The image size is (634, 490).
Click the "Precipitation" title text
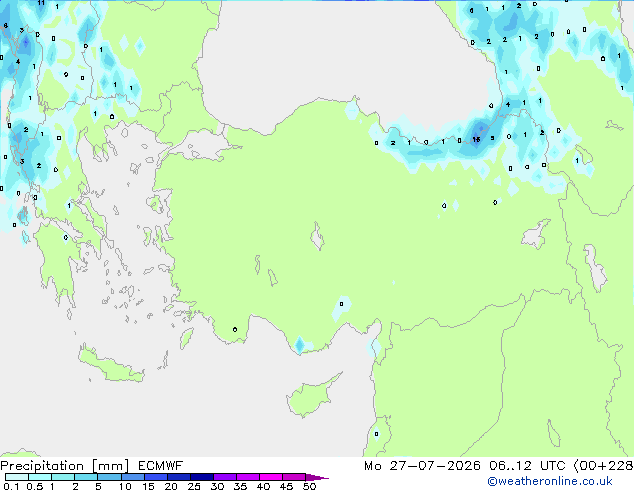pyautogui.click(x=42, y=466)
